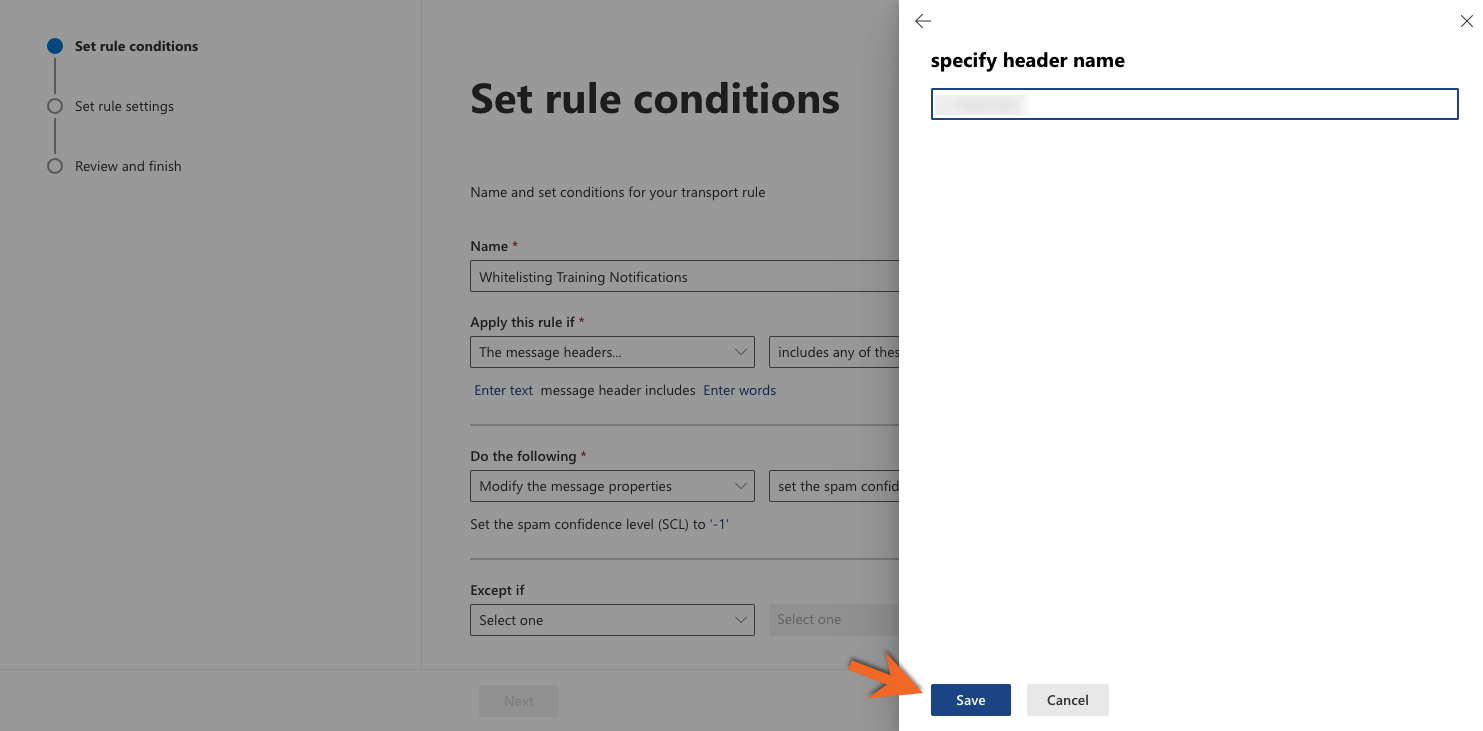The width and height of the screenshot is (1483, 731).
Task: Open 'The message headers...' dropdown
Action: click(612, 352)
